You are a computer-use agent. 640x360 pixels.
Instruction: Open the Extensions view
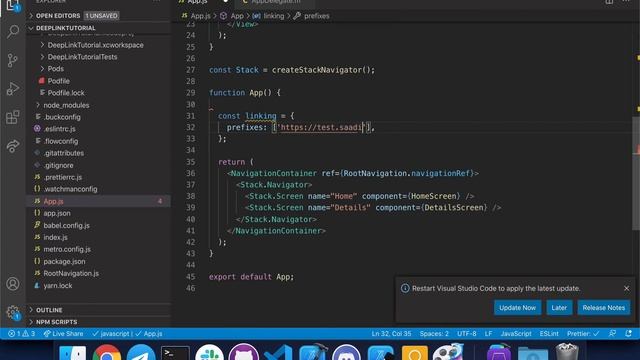point(13,117)
